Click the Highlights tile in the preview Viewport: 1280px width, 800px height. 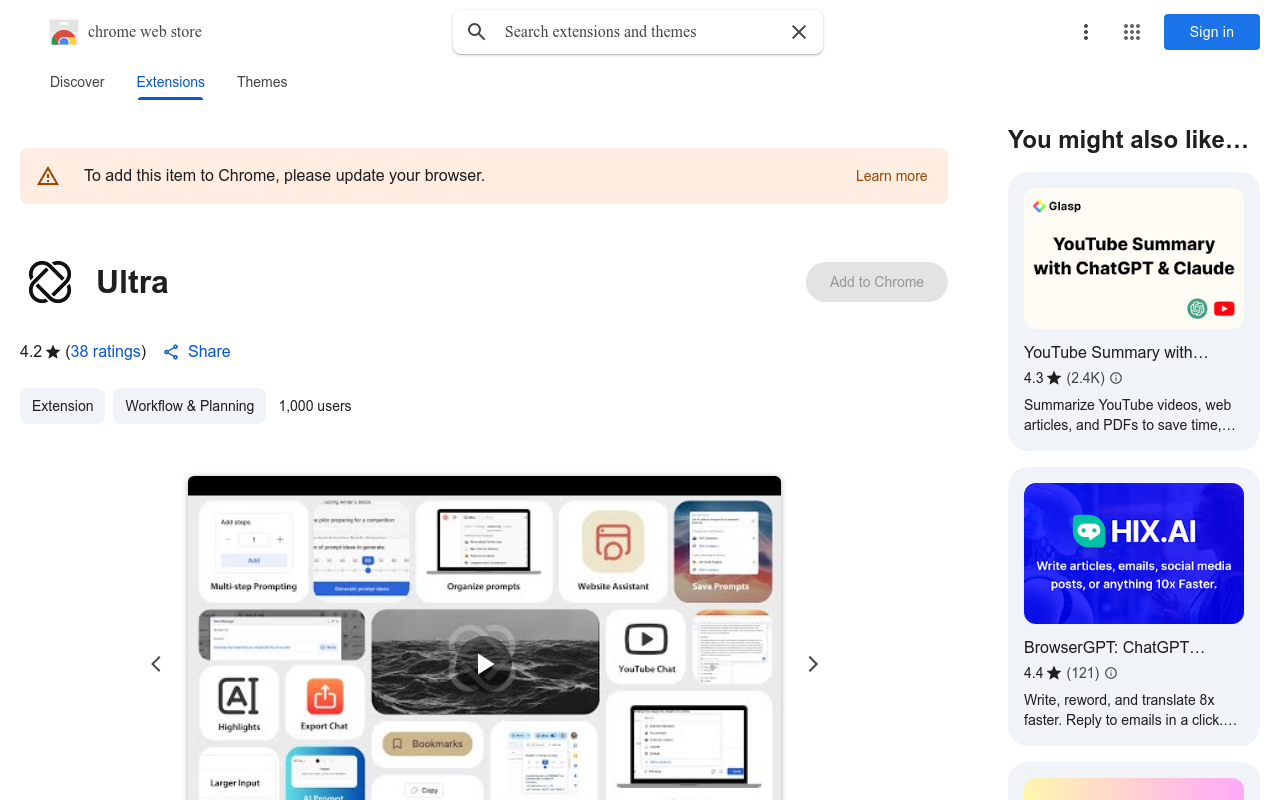pyautogui.click(x=239, y=702)
